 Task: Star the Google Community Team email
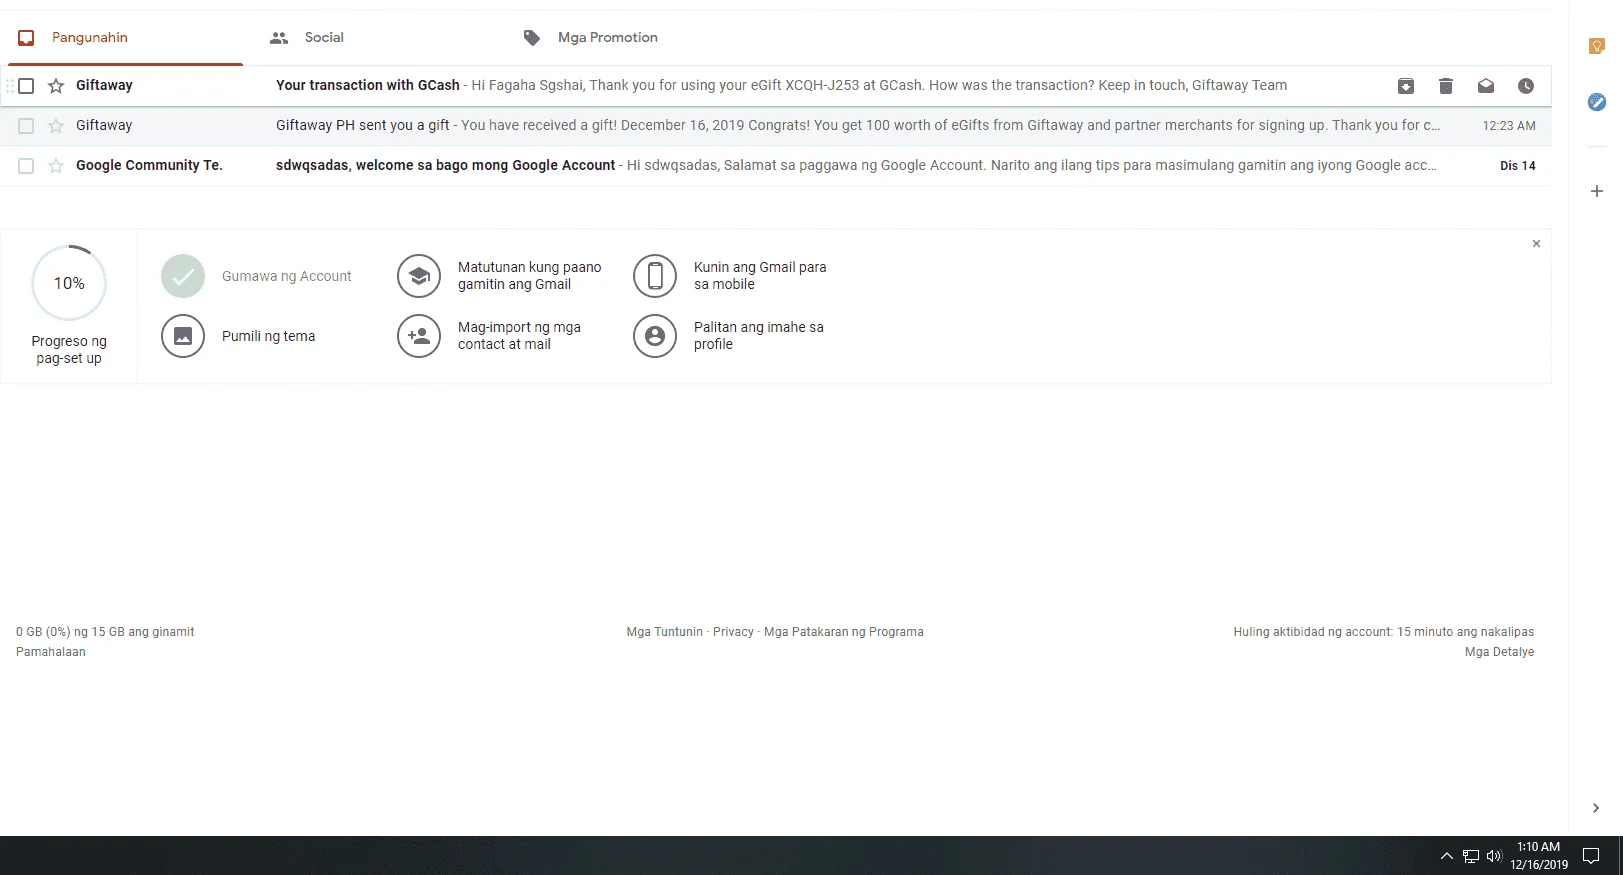(56, 166)
